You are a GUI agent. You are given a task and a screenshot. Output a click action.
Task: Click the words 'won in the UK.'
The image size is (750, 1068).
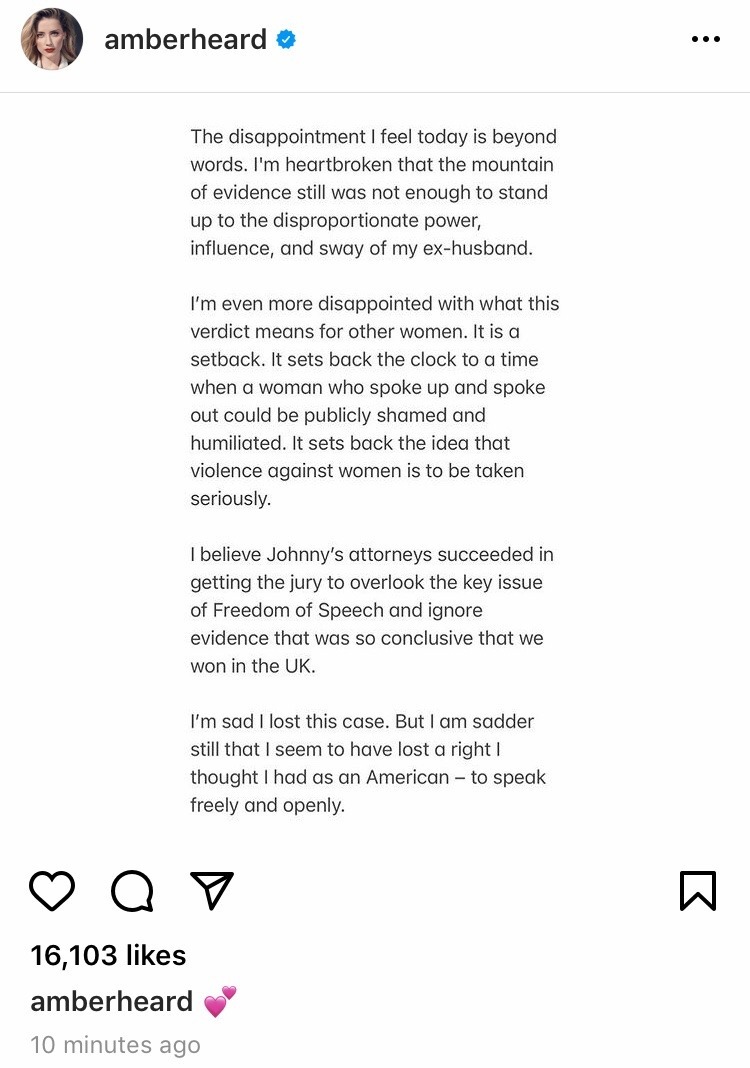click(x=252, y=665)
